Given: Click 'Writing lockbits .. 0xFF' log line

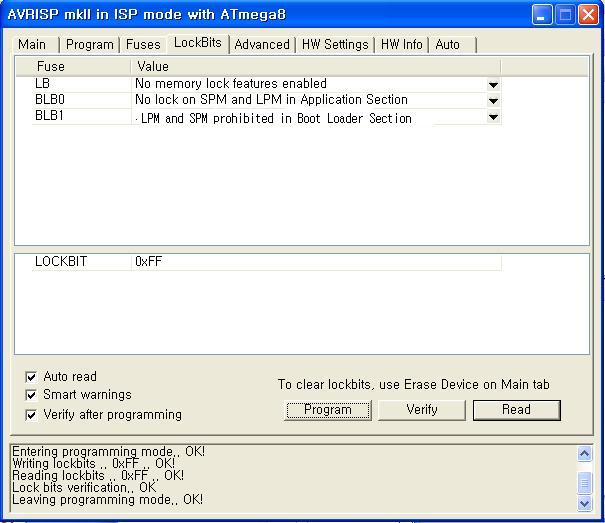Looking at the screenshot, I should point(93,463).
